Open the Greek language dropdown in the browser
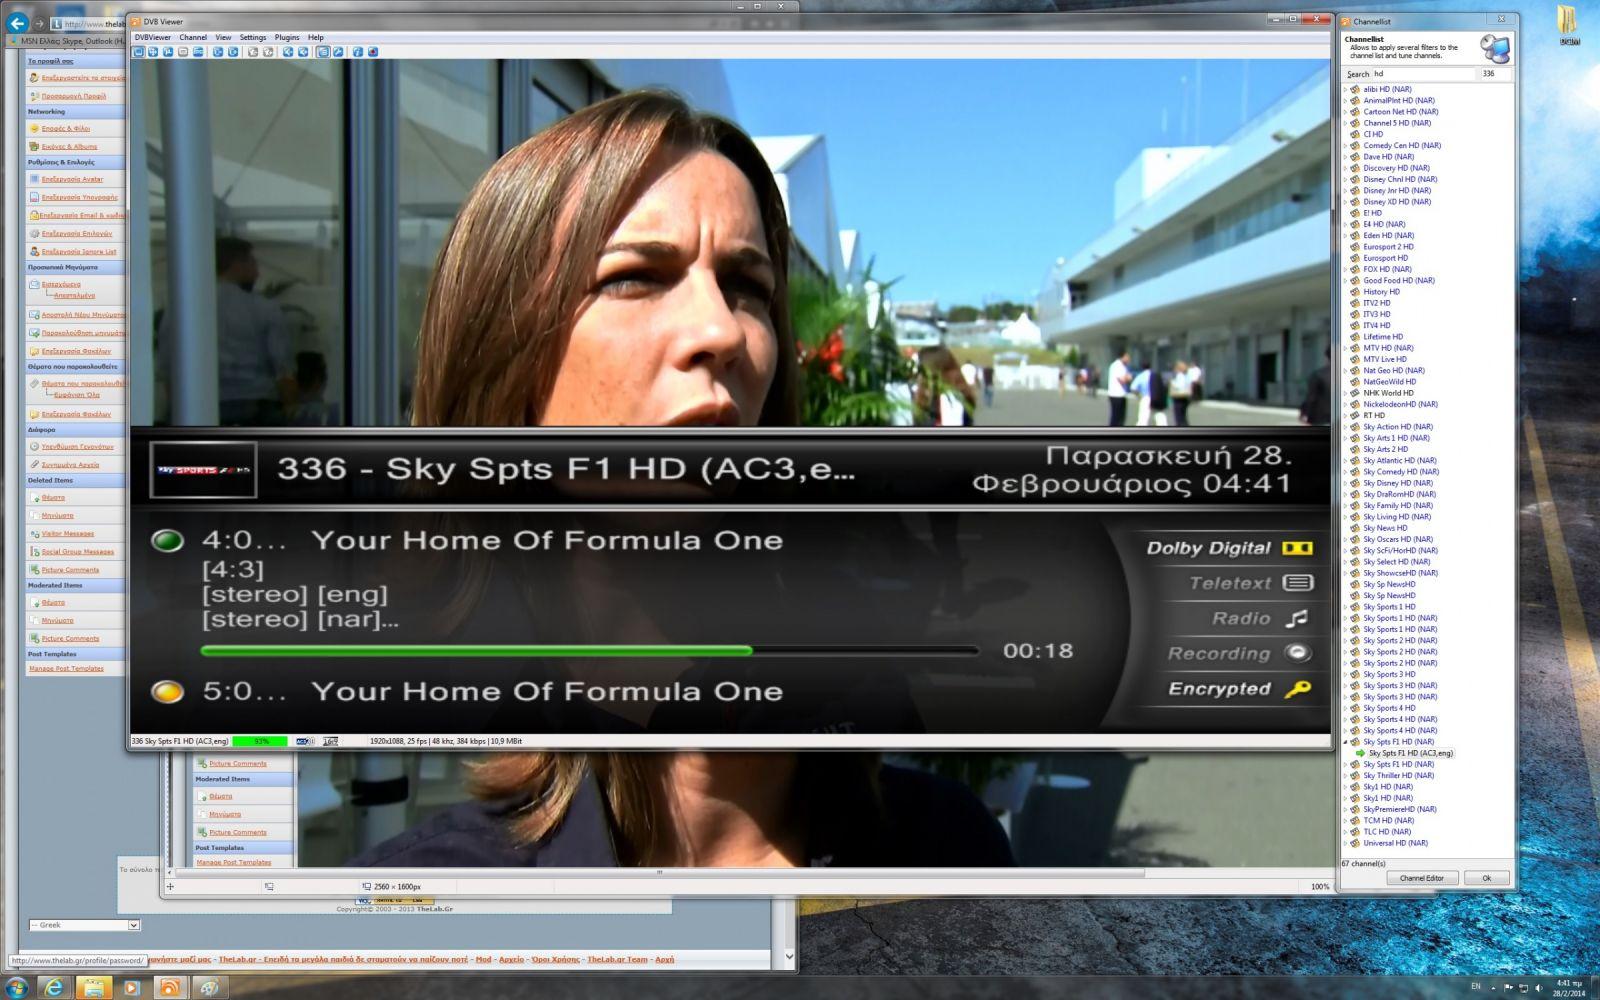 click(85, 925)
